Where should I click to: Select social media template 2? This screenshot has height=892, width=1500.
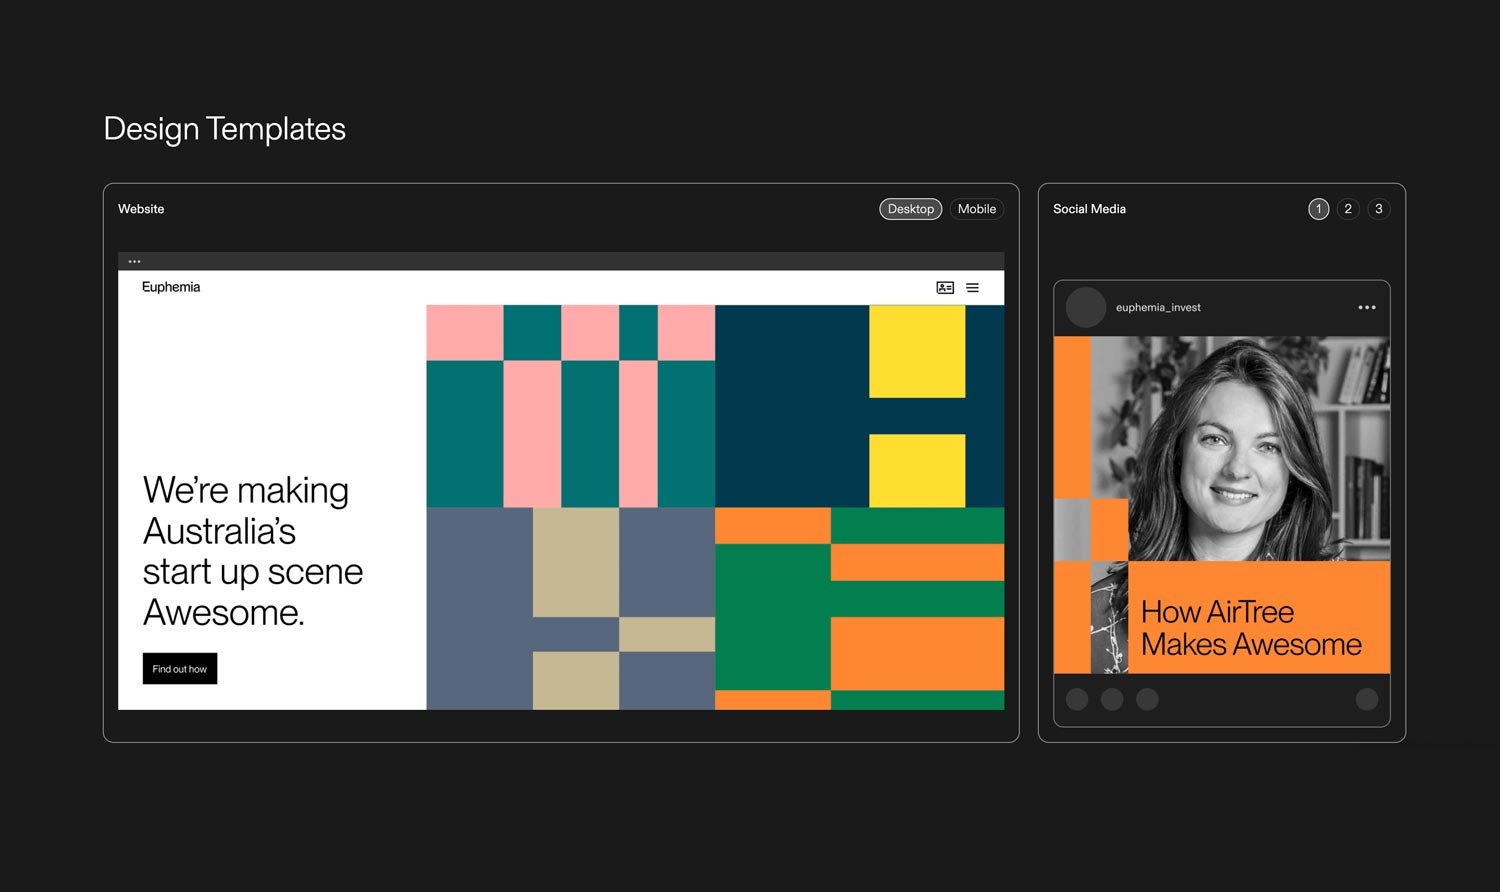[1348, 209]
